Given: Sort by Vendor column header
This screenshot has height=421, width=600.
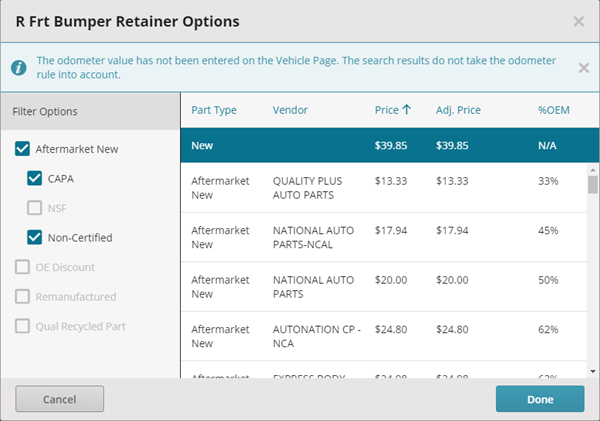Looking at the screenshot, I should coord(290,110).
